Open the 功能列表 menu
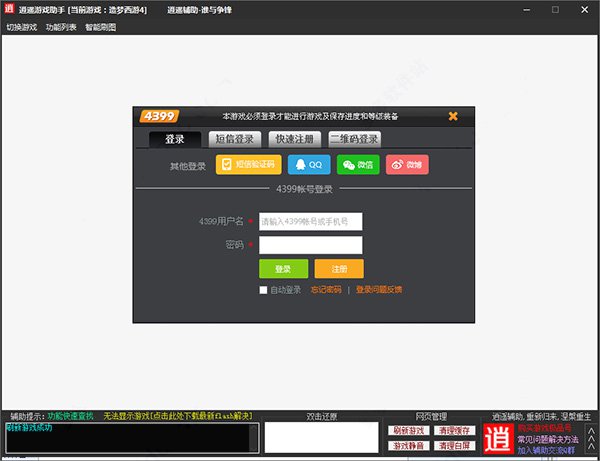The width and height of the screenshot is (600, 461). [60, 27]
